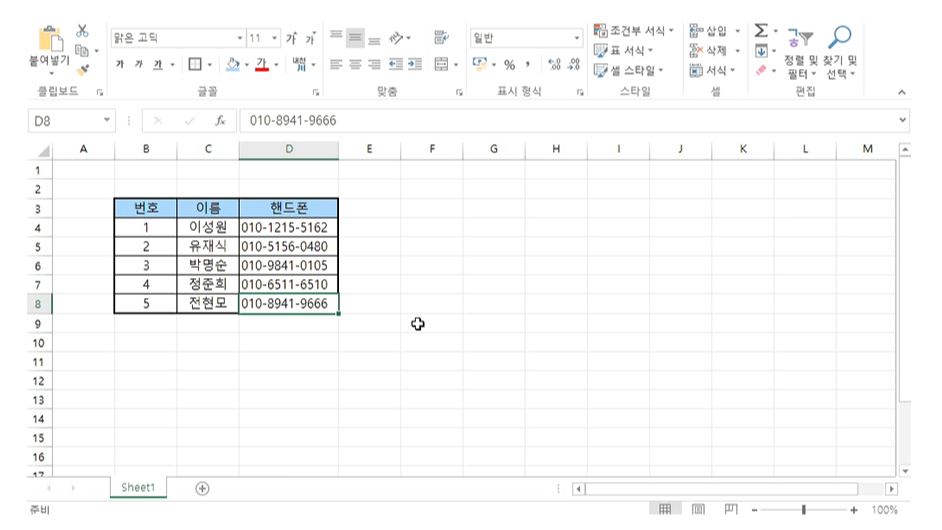Image resolution: width=942 pixels, height=530 pixels.
Task: Click the AutoSum sigma icon
Action: coord(760,31)
